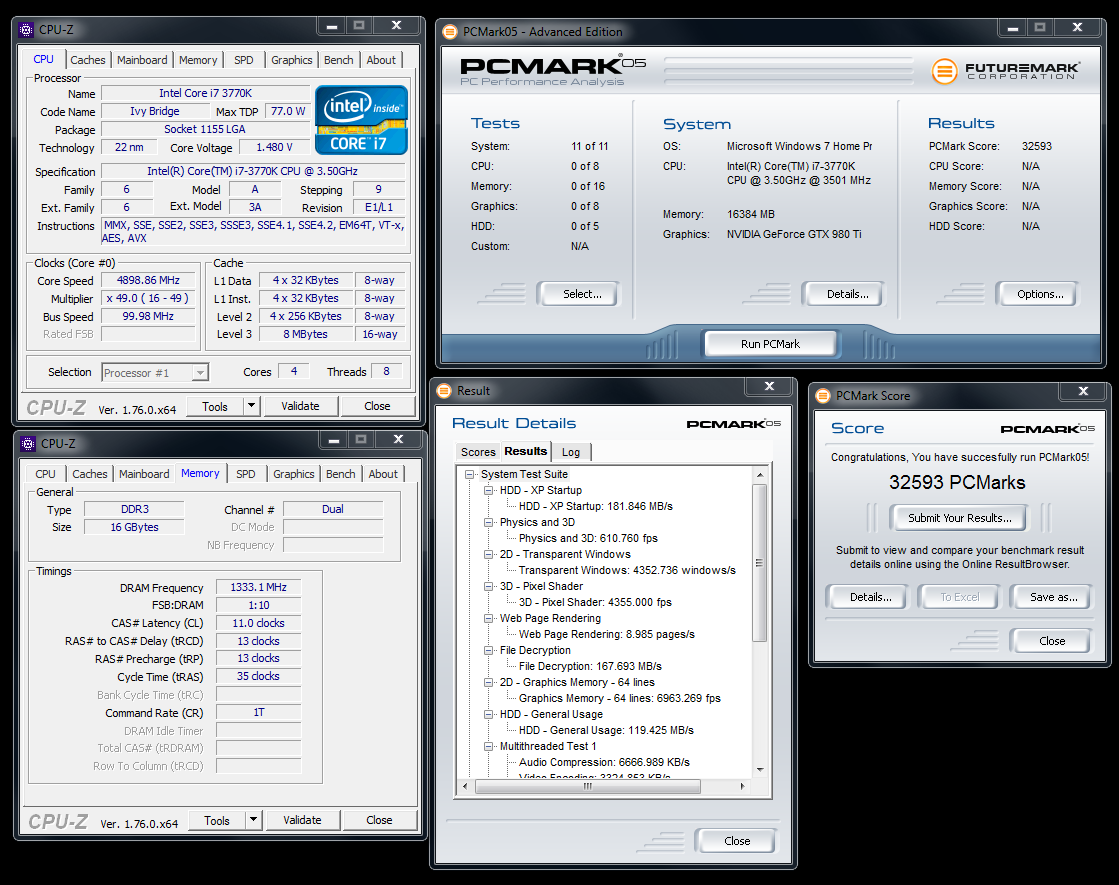Select 'File Decryption: 167.693 MB/s' result row
This screenshot has width=1119, height=885.
[x=590, y=666]
